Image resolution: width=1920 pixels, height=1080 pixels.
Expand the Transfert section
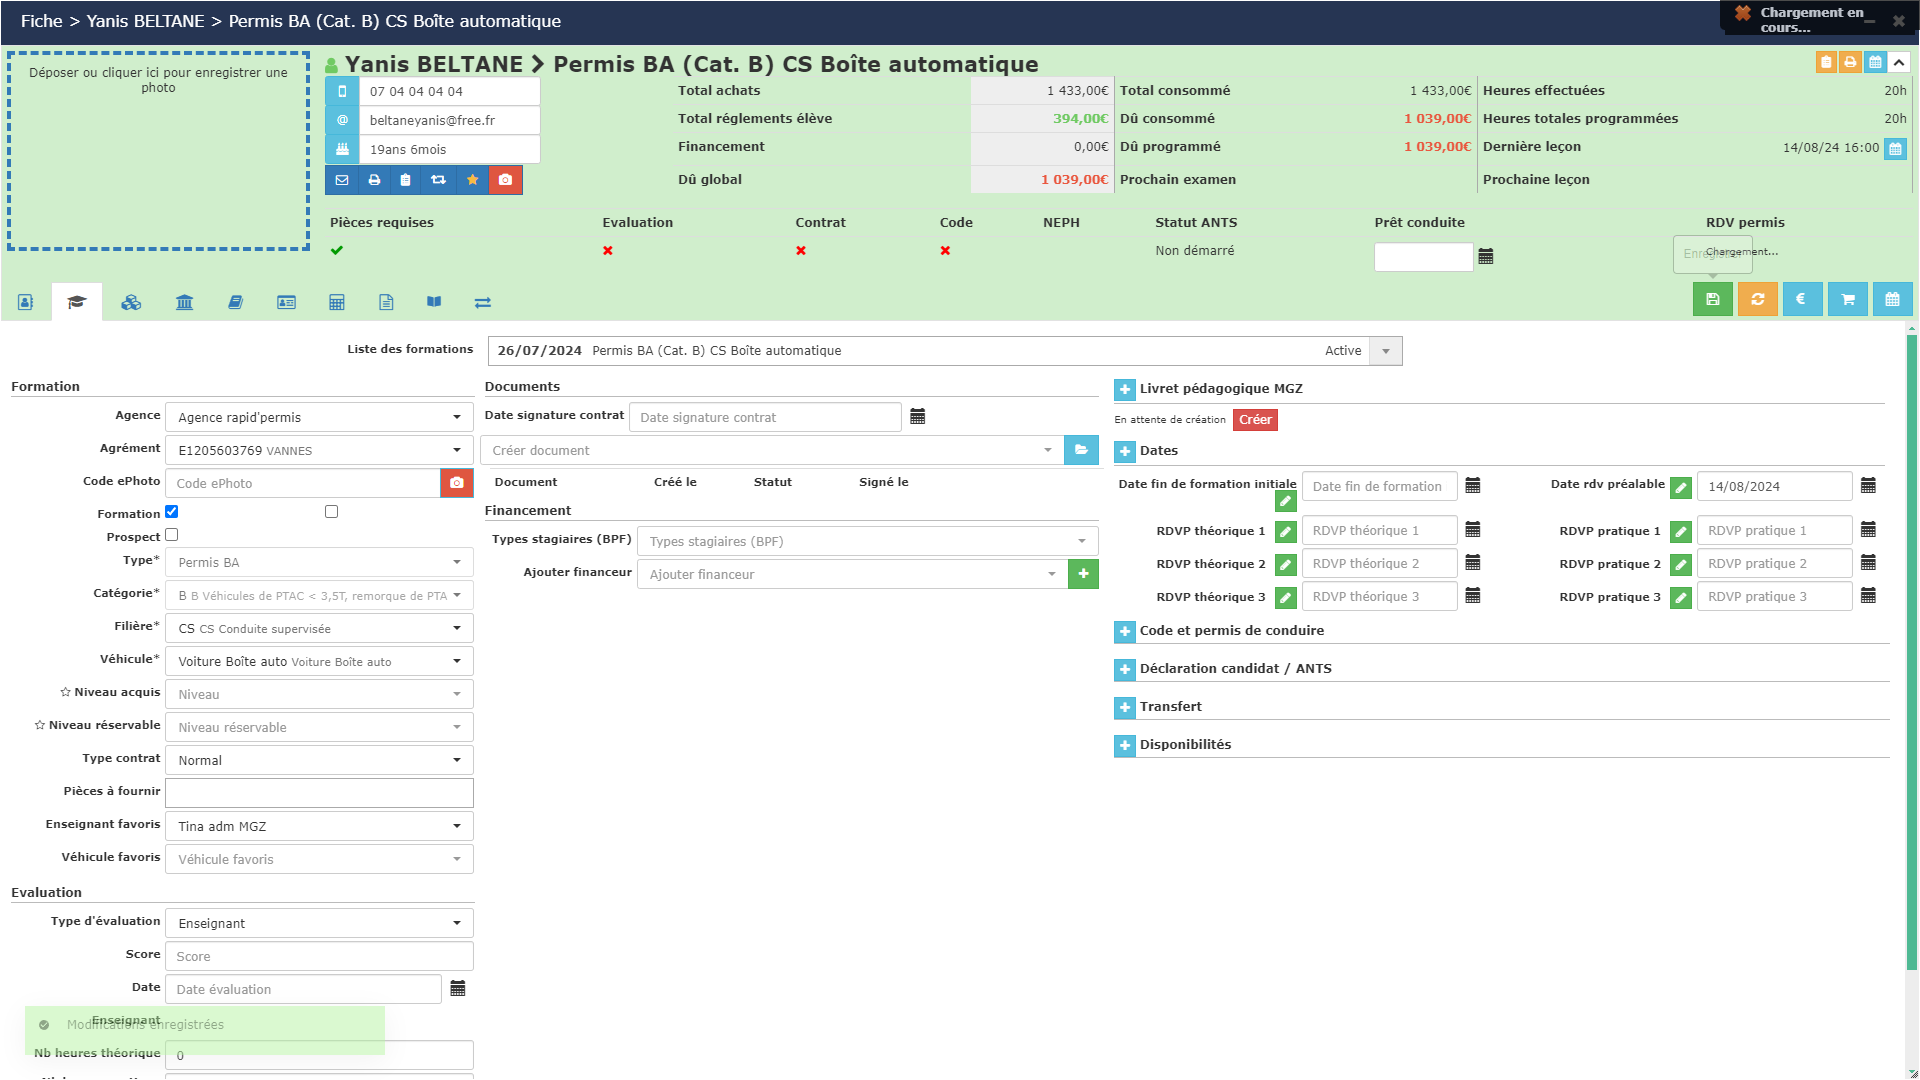pos(1125,707)
